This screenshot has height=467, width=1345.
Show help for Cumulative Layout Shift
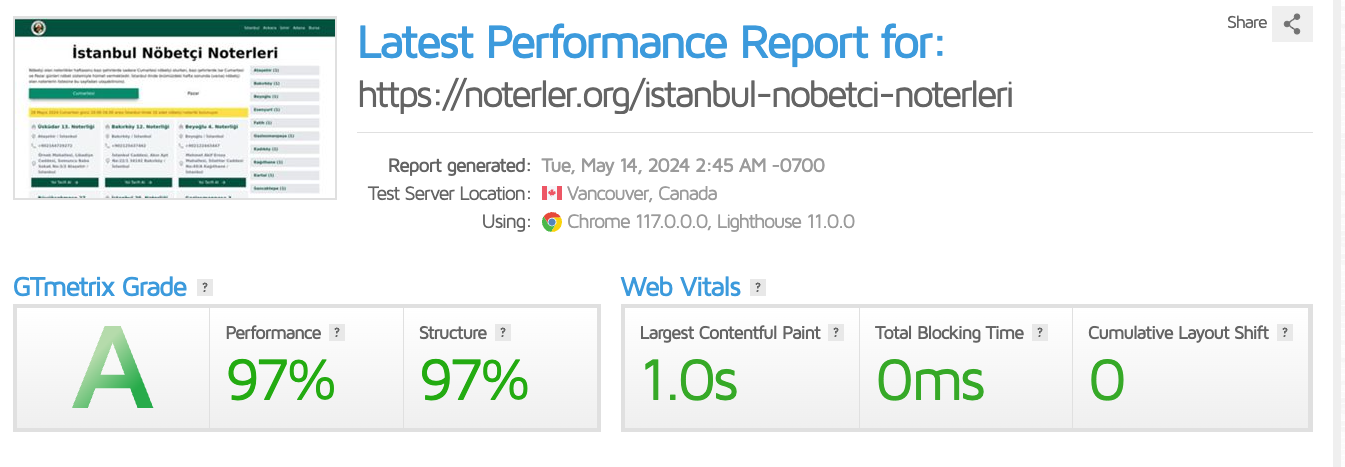1285,333
